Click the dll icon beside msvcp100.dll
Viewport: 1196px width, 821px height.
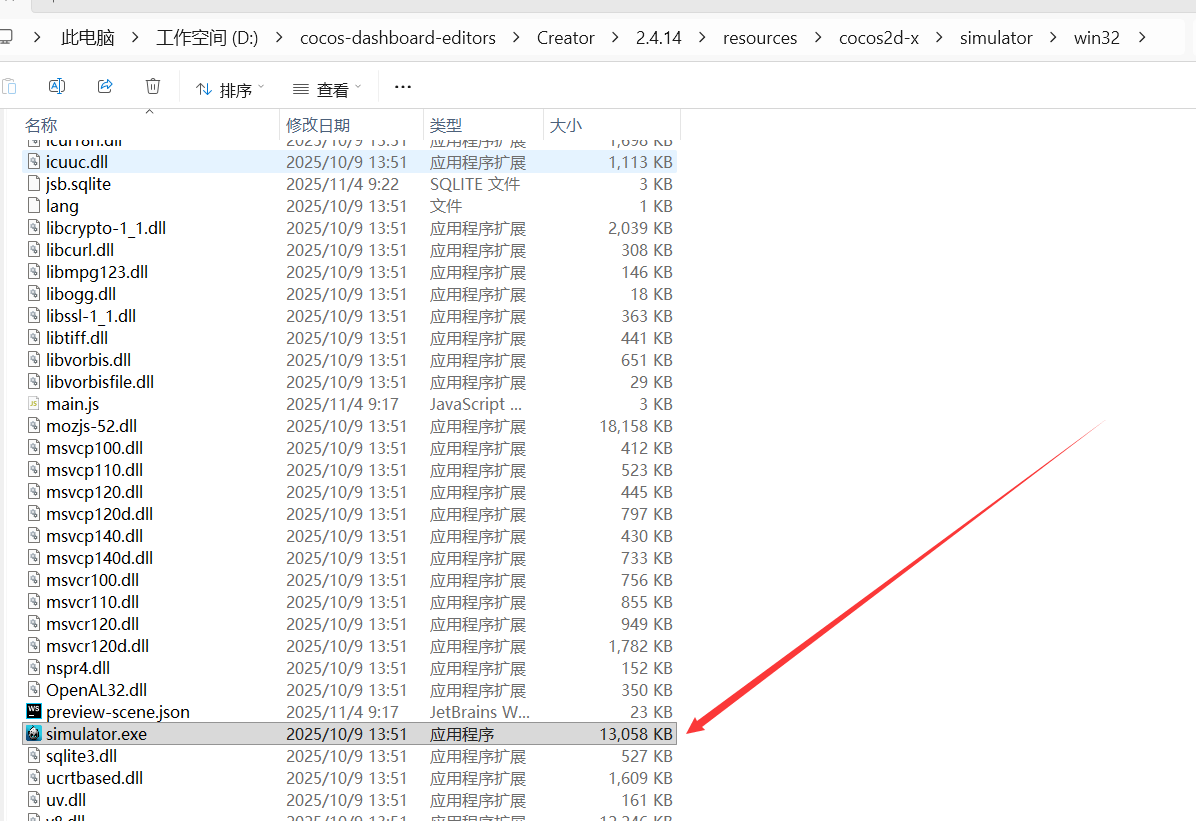[x=34, y=448]
